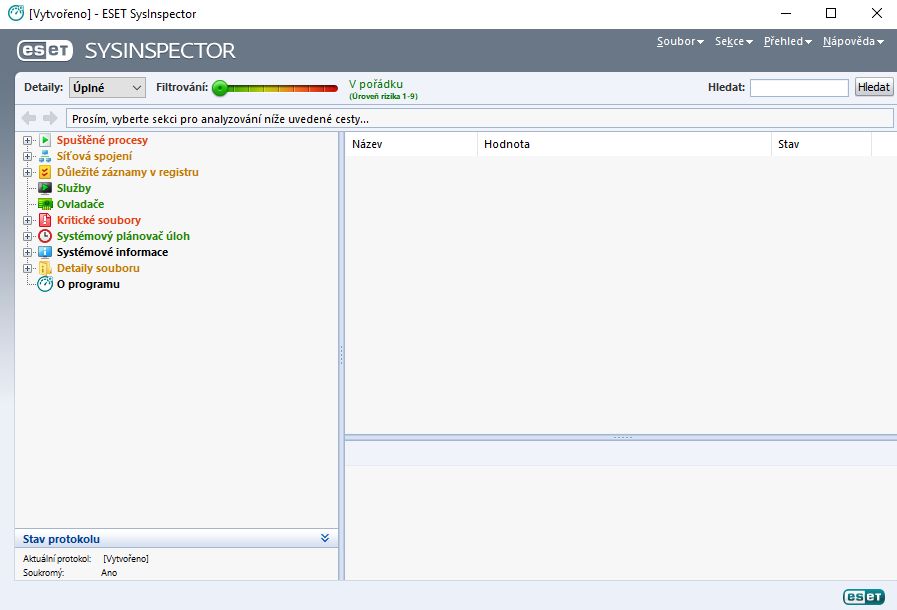
Task: Expand the Systémové informace tree node
Action: pyautogui.click(x=27, y=252)
